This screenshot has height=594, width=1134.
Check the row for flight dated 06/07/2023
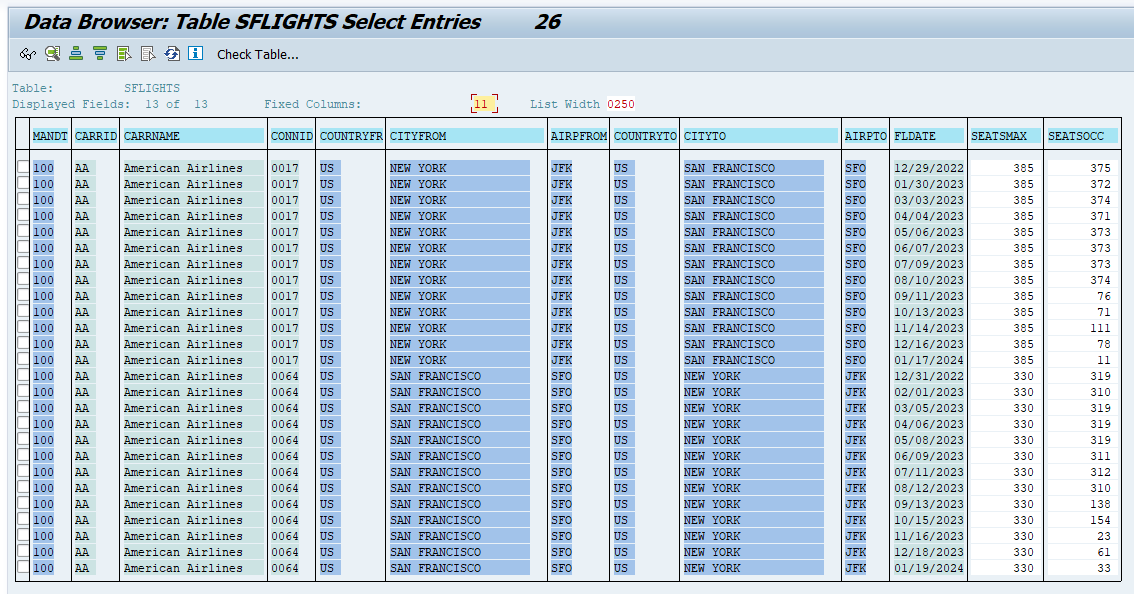[23, 247]
